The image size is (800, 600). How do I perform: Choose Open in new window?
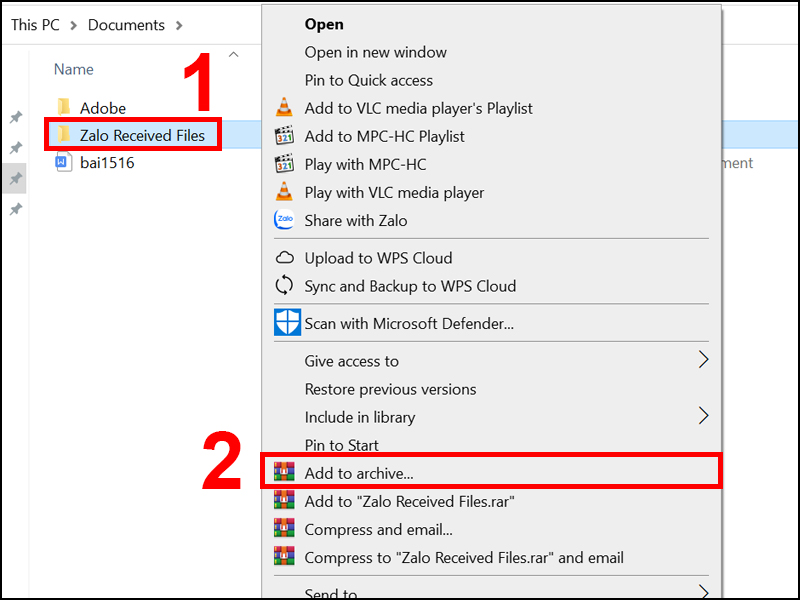coord(375,52)
